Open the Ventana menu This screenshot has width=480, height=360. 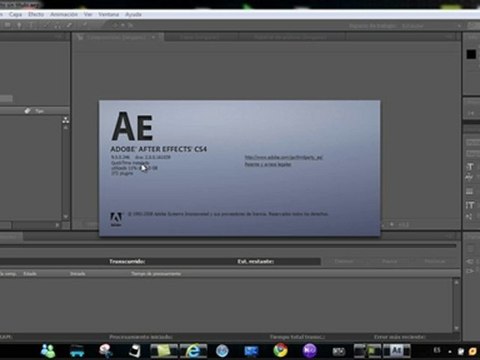[109, 14]
